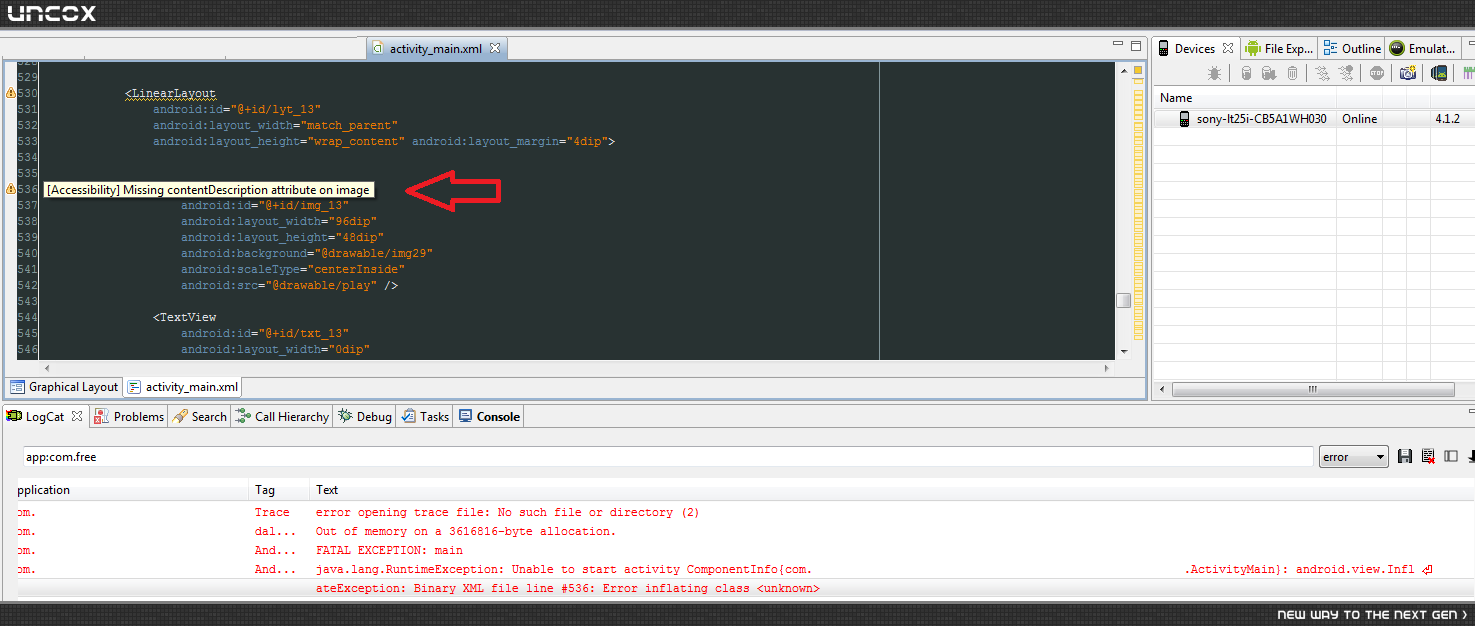This screenshot has height=626, width=1475.
Task: Open the Debug tab
Action: (x=365, y=417)
